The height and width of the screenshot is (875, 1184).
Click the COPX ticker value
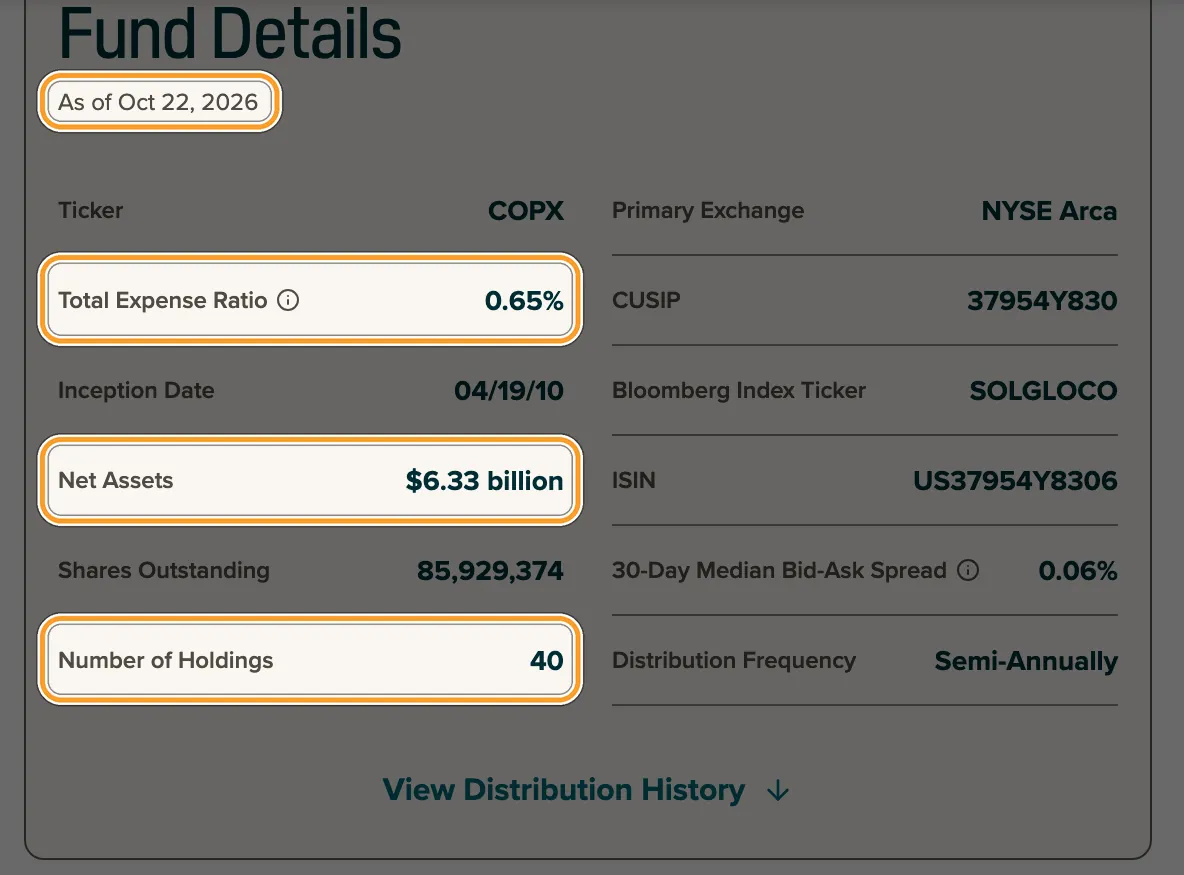[x=526, y=211]
